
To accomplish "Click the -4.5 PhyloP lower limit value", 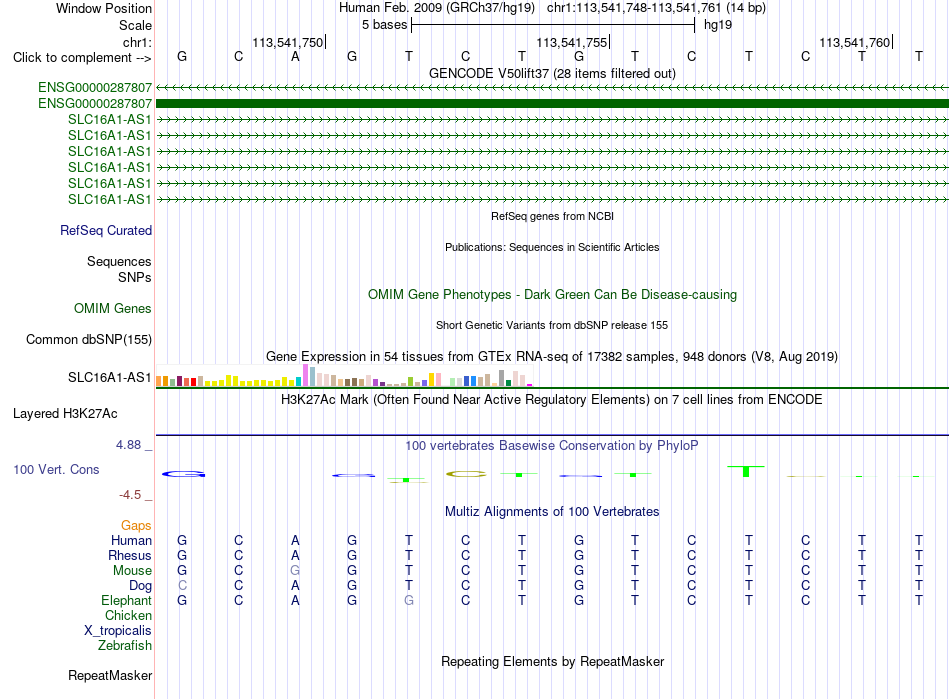I will click(x=130, y=495).
